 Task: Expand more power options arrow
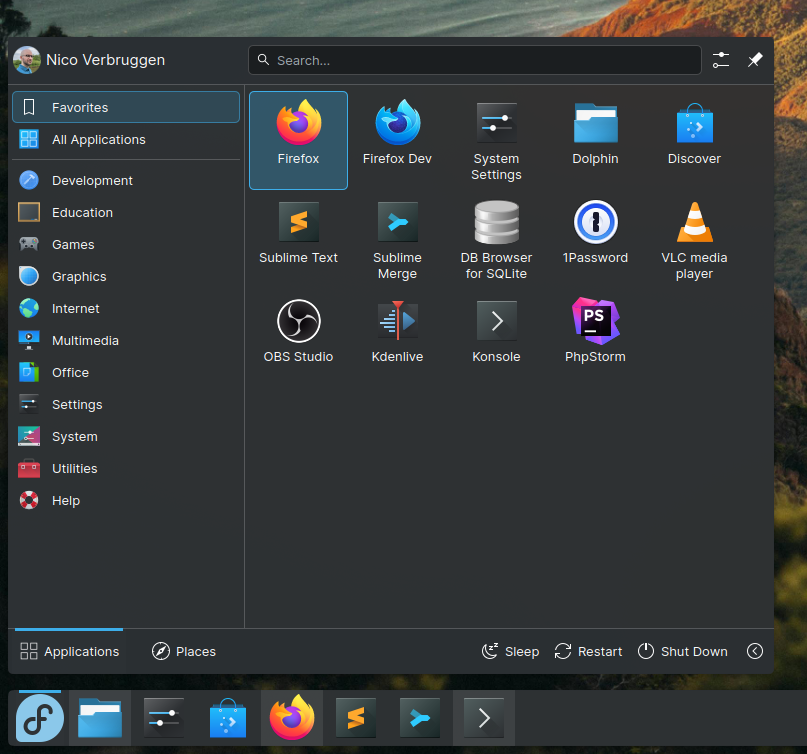[x=755, y=651]
